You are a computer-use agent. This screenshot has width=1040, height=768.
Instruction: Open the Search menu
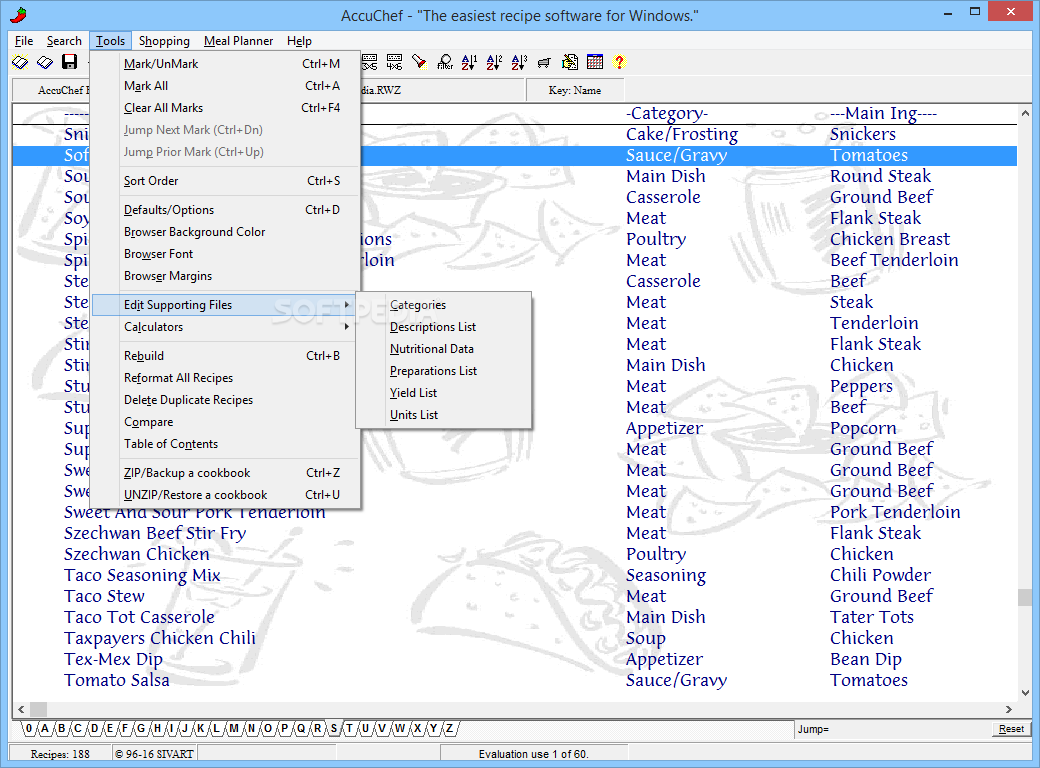pos(64,40)
